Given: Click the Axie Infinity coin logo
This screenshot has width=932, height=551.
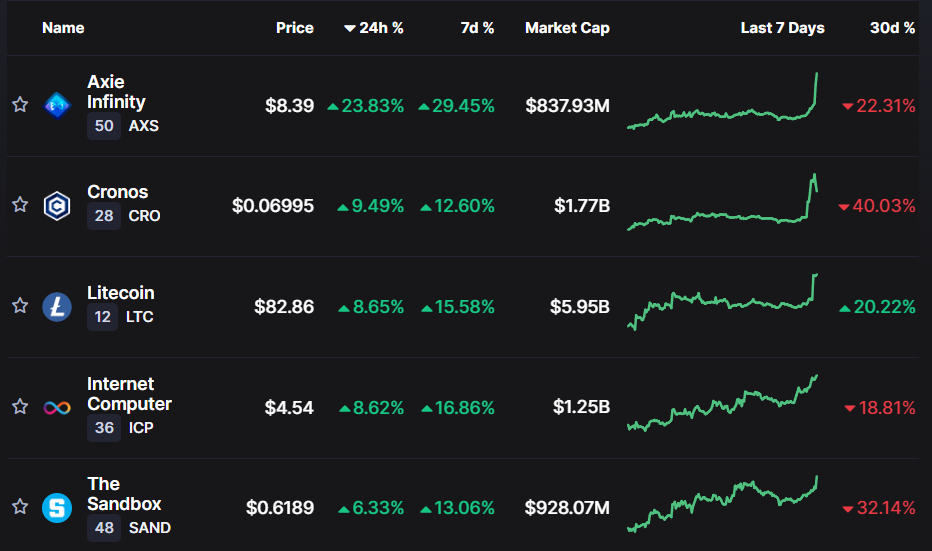Looking at the screenshot, I should click(x=57, y=105).
